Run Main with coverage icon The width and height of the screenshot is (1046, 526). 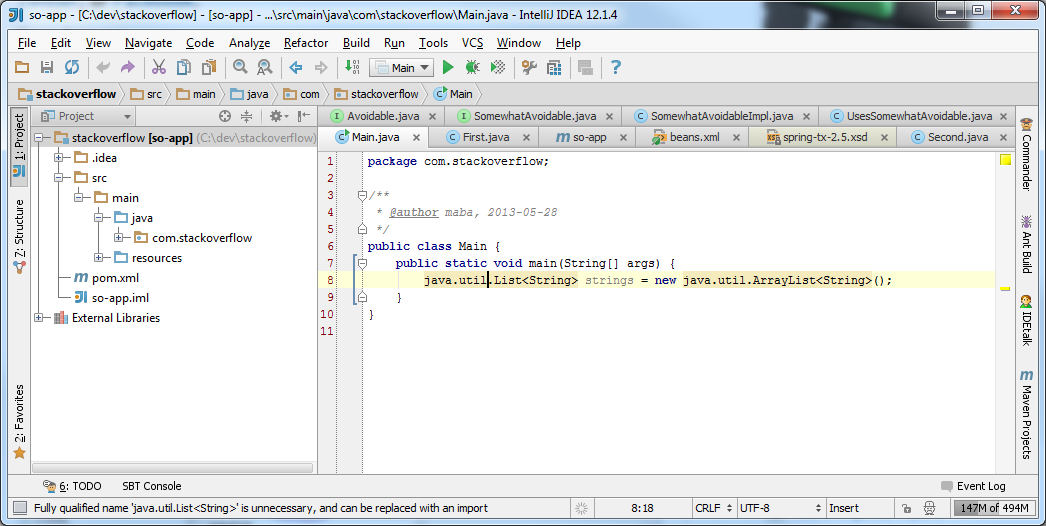(498, 67)
